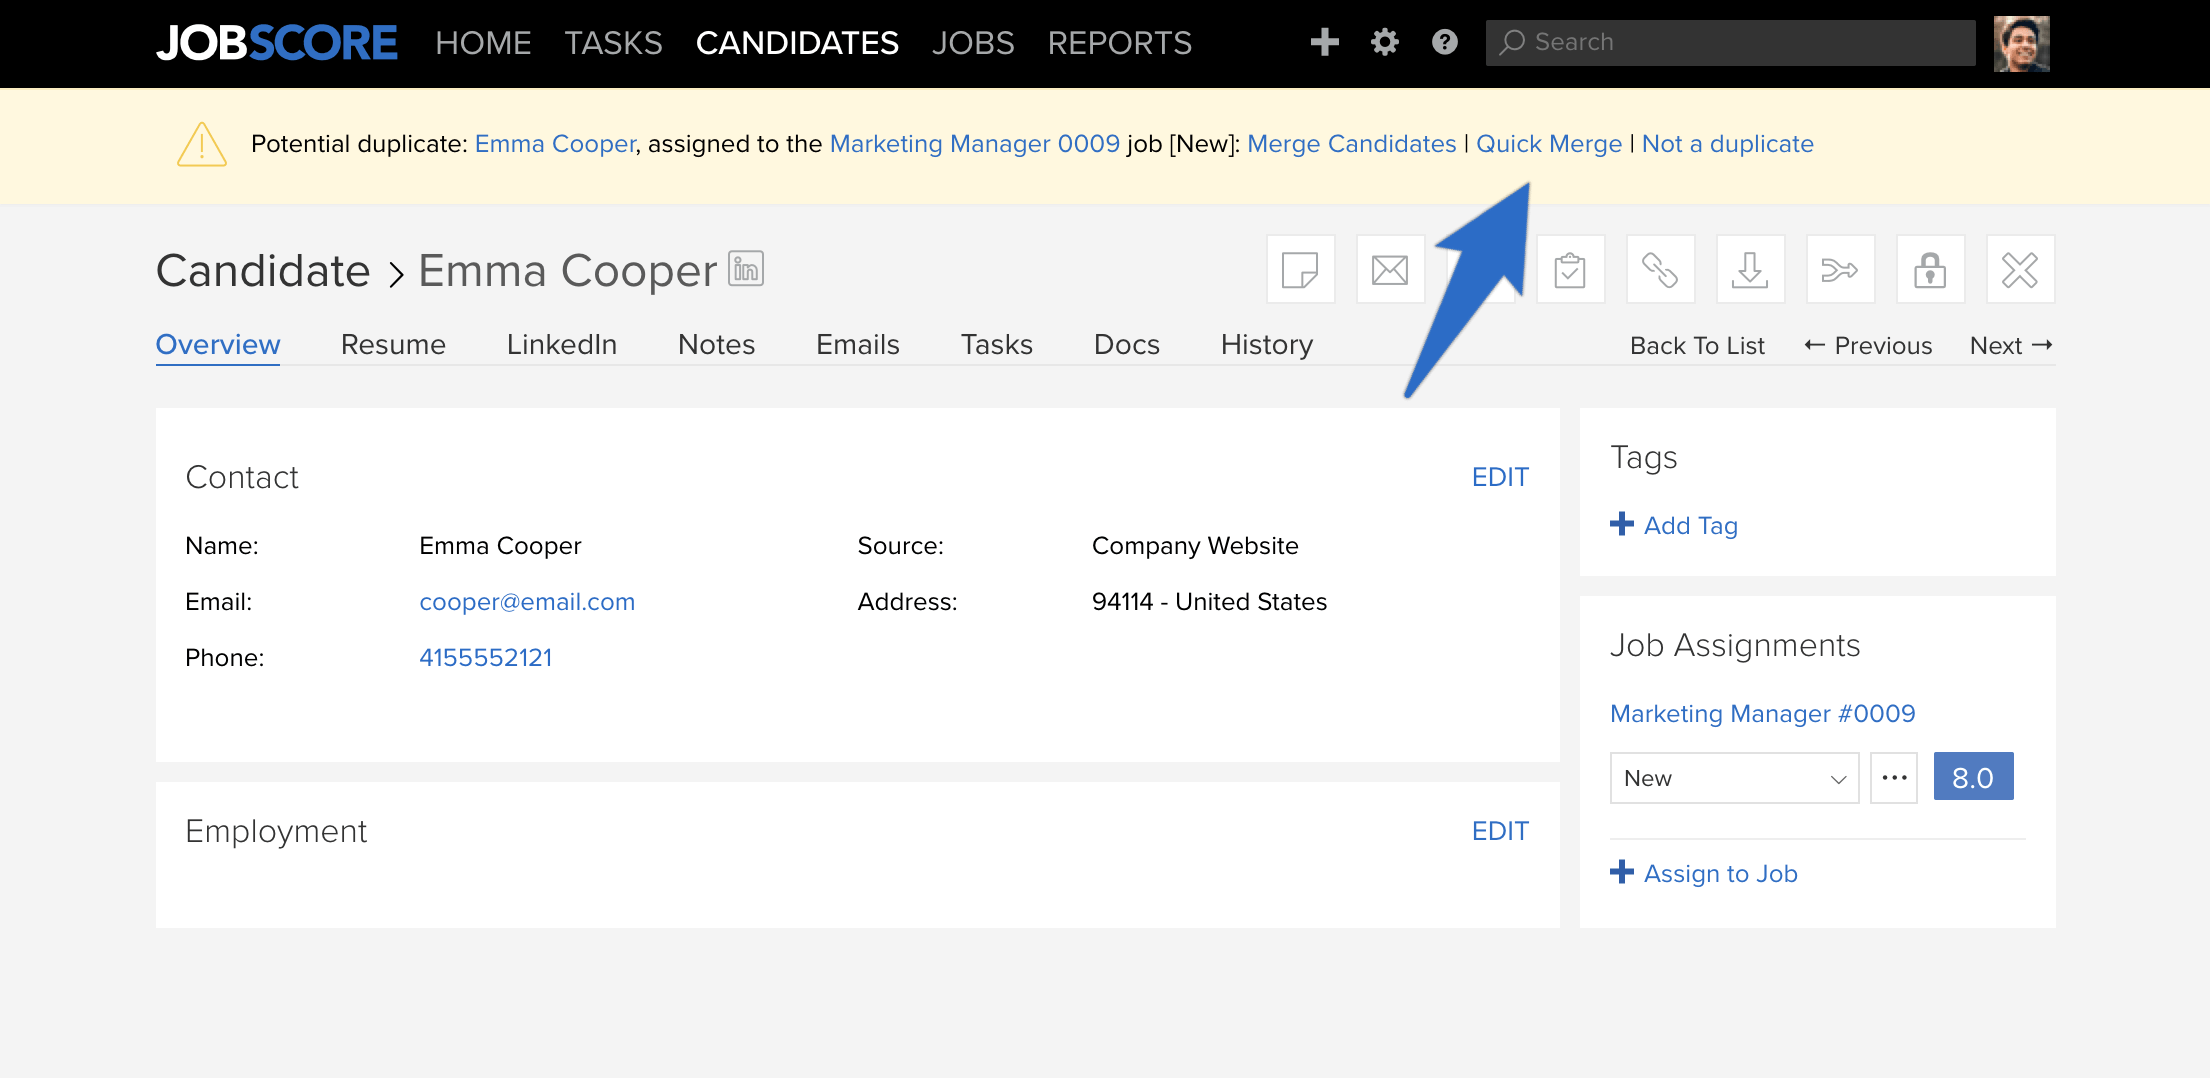
Task: Click the plus add icon in header
Action: [x=1325, y=42]
